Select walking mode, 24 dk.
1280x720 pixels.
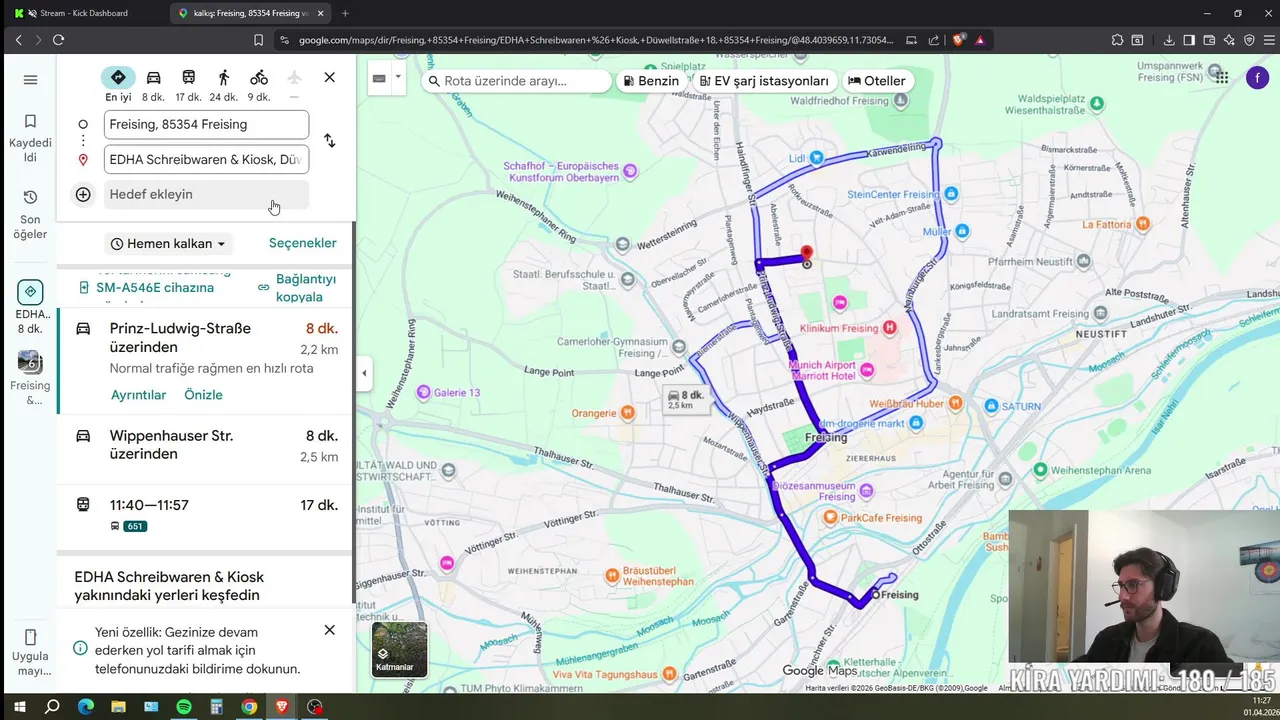click(223, 85)
